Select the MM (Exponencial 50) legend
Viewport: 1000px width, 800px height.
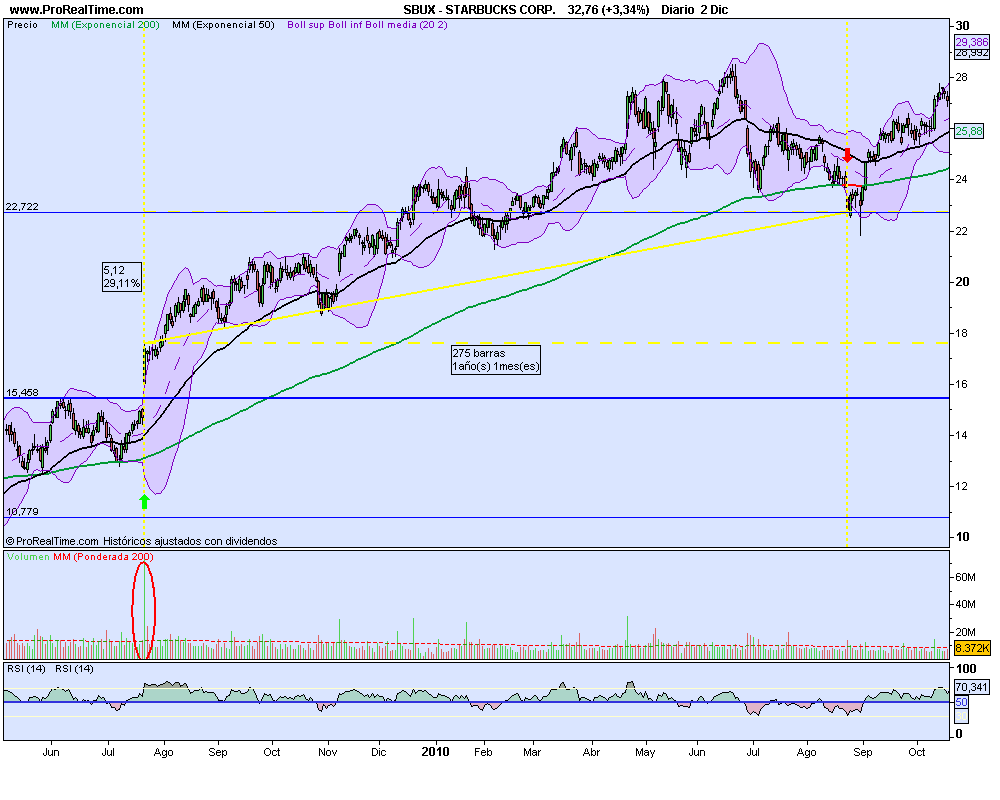(x=223, y=25)
